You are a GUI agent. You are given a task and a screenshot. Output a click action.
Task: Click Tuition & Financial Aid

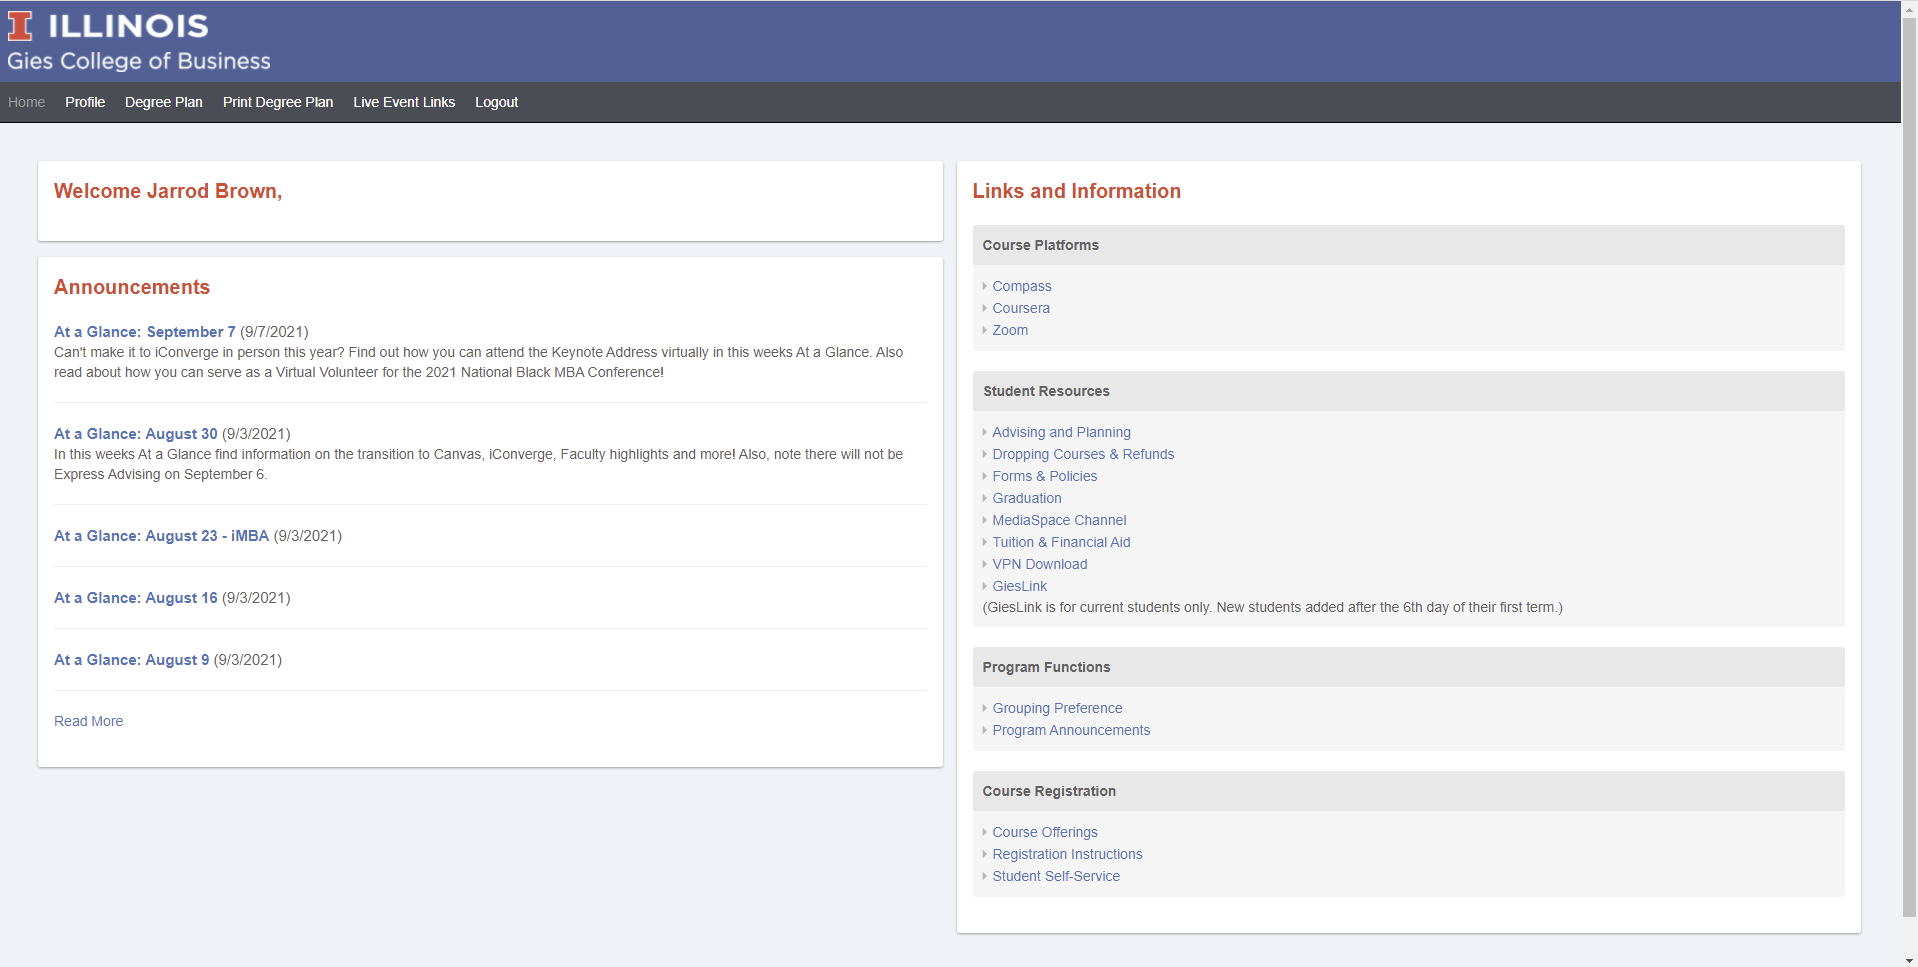click(1061, 542)
